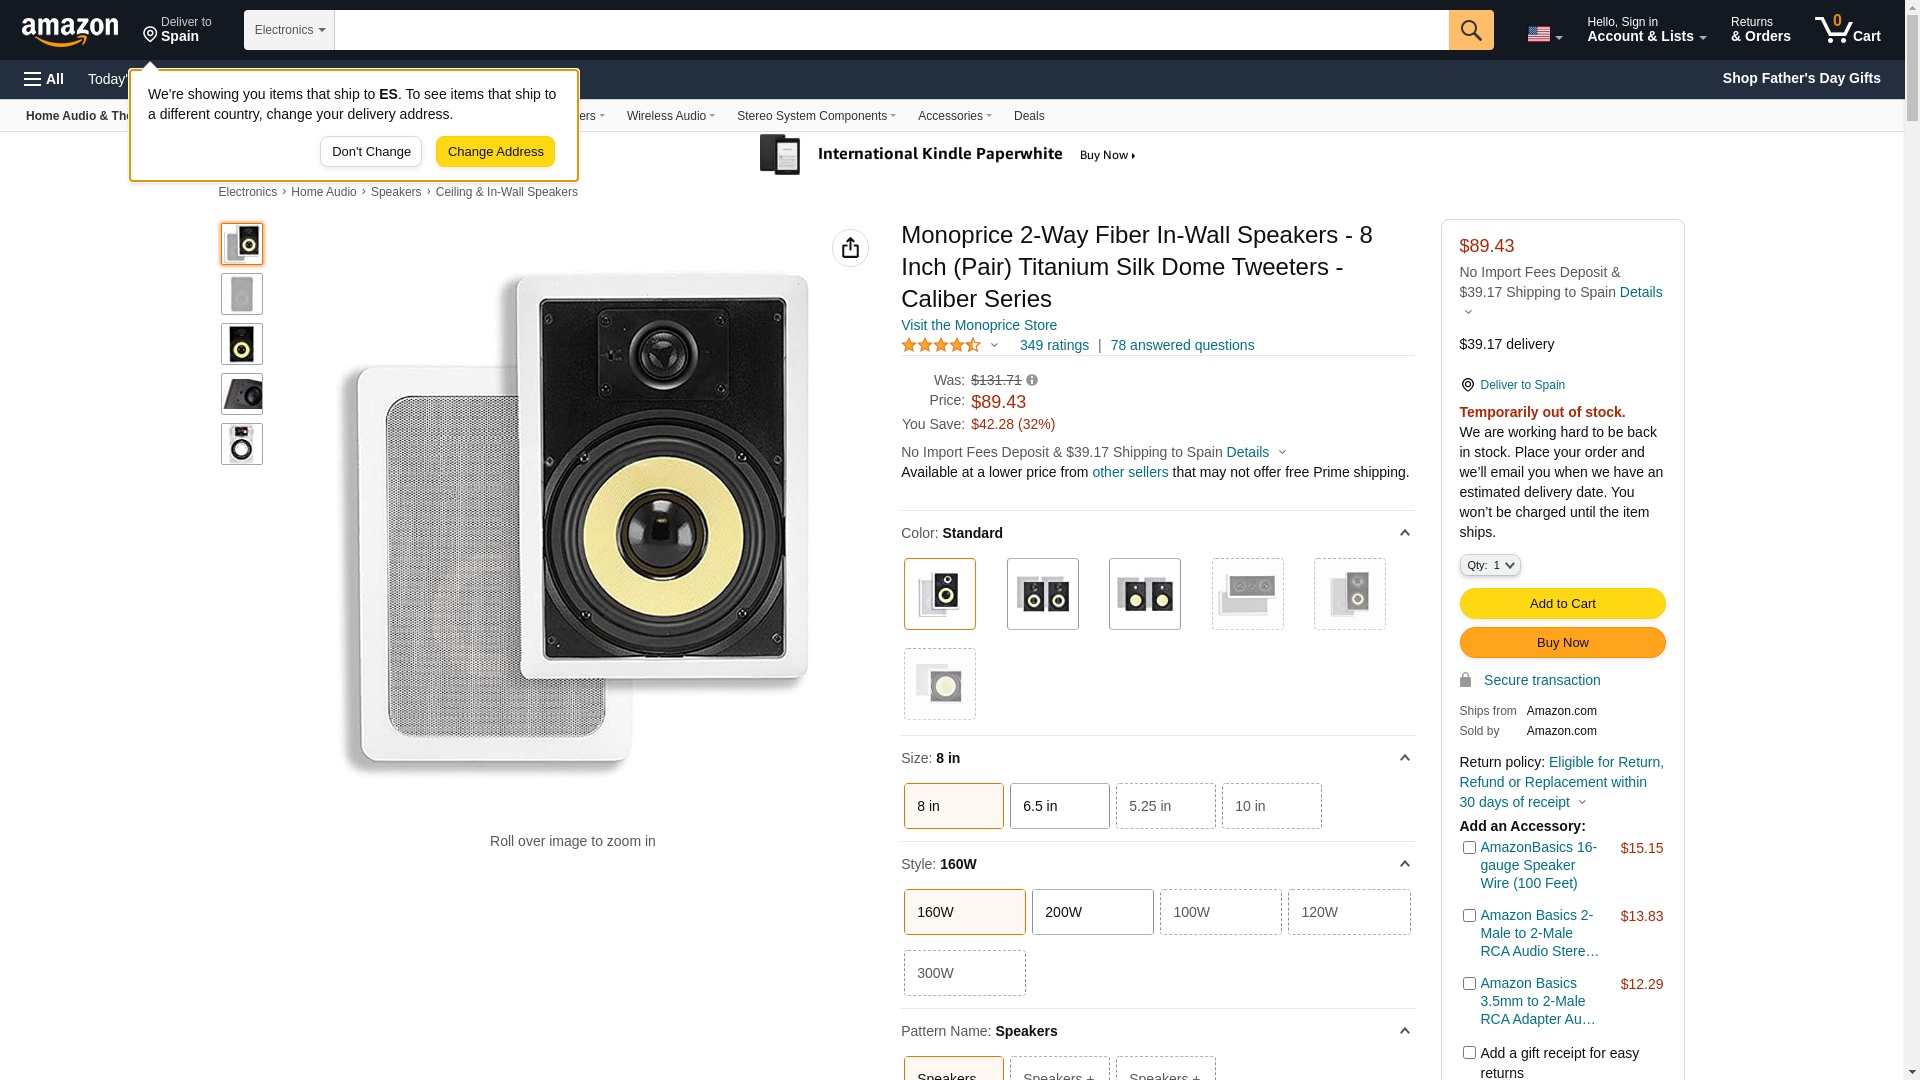Click the Amazon logo

[70, 32]
